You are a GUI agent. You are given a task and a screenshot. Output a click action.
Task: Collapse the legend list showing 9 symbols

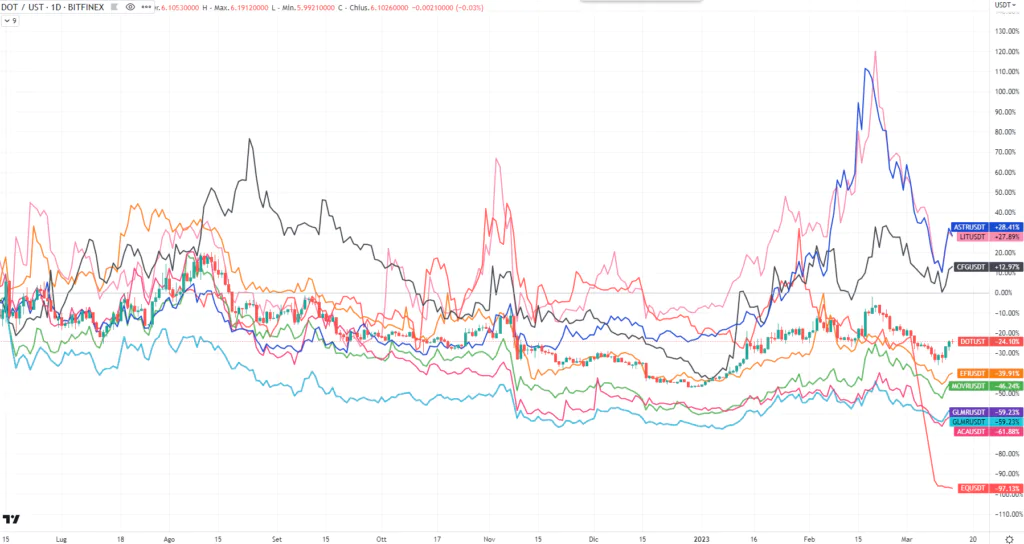10,21
